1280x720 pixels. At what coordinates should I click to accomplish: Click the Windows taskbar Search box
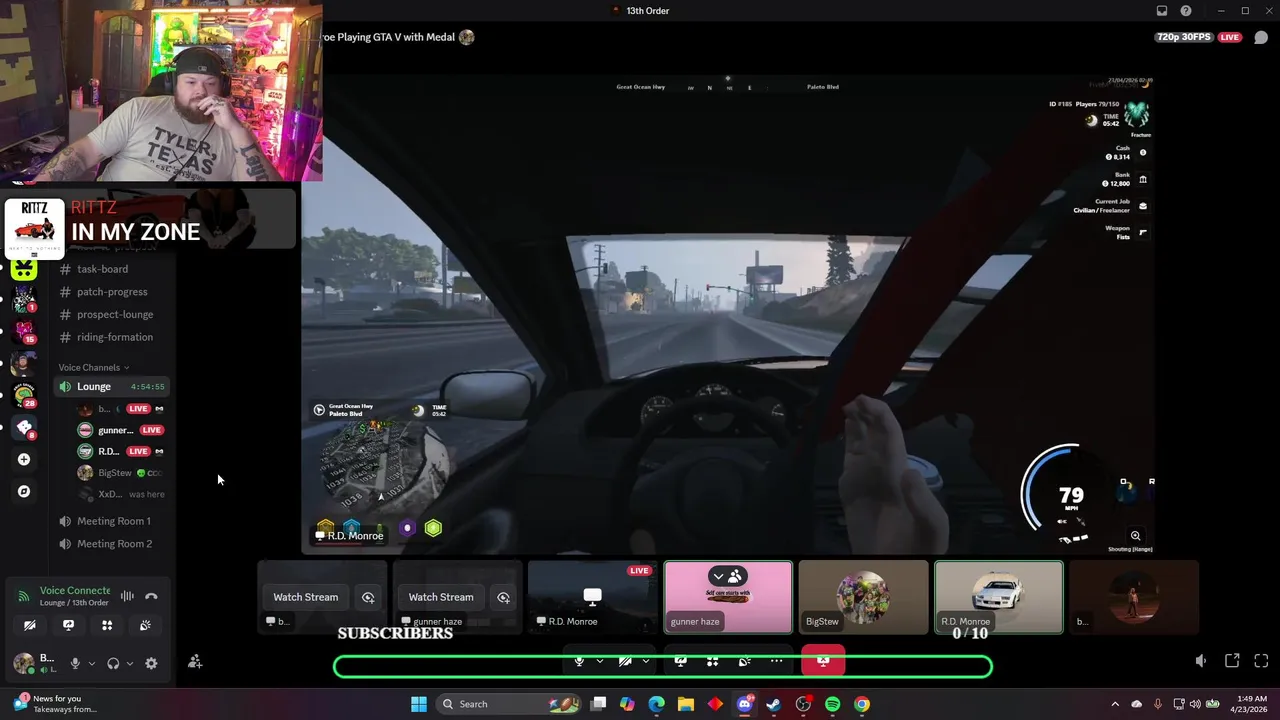510,704
